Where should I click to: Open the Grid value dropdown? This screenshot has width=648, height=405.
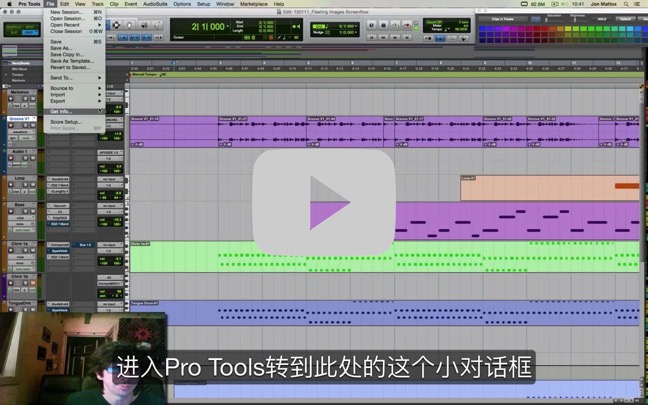[356, 26]
